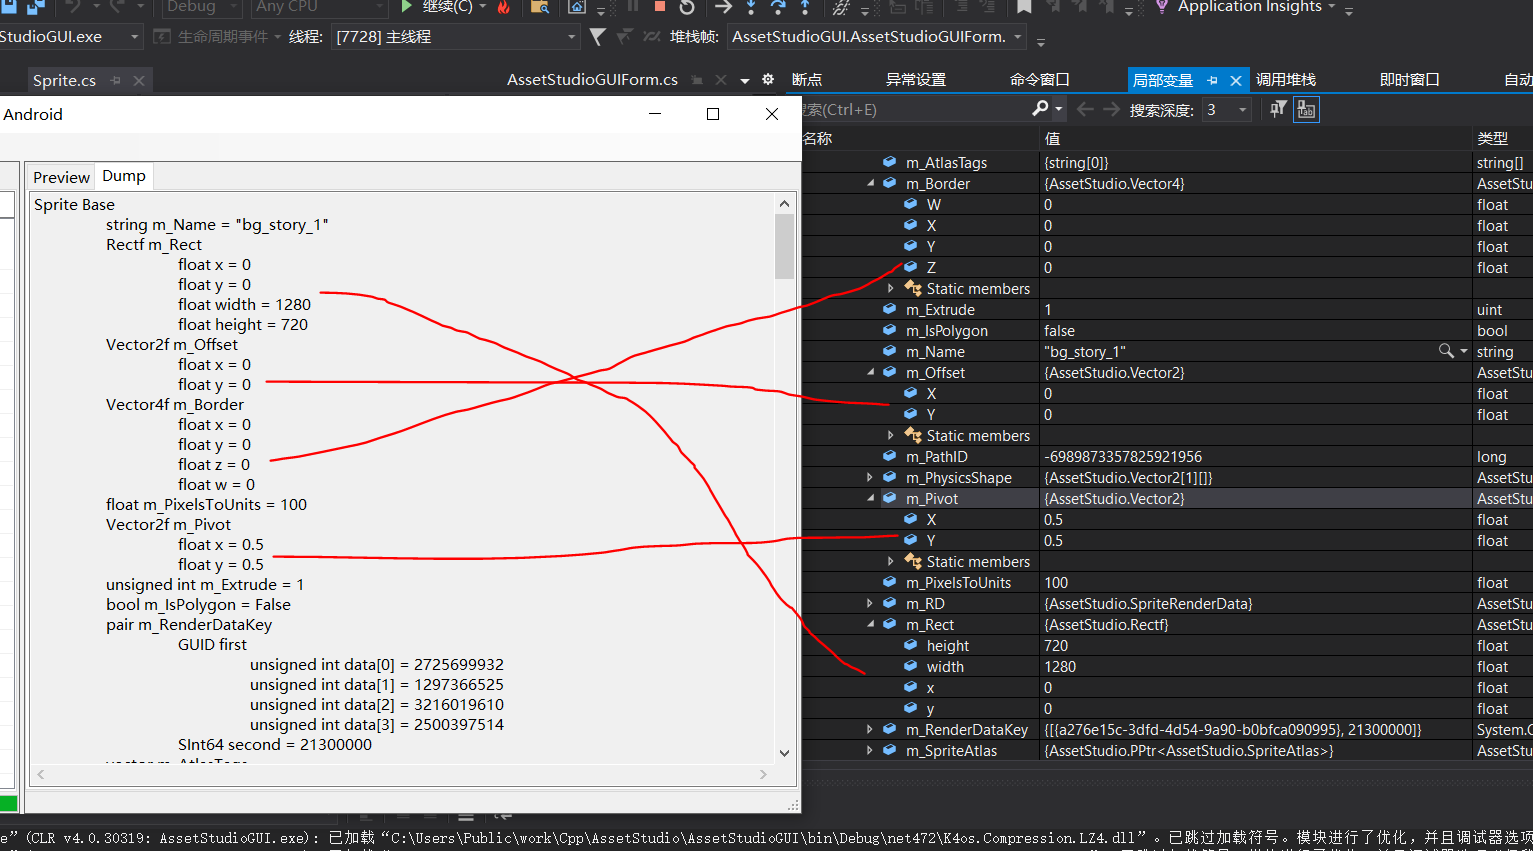Toggle the pin on Sprite.cs tab
Image resolution: width=1533 pixels, height=851 pixels.
(116, 81)
